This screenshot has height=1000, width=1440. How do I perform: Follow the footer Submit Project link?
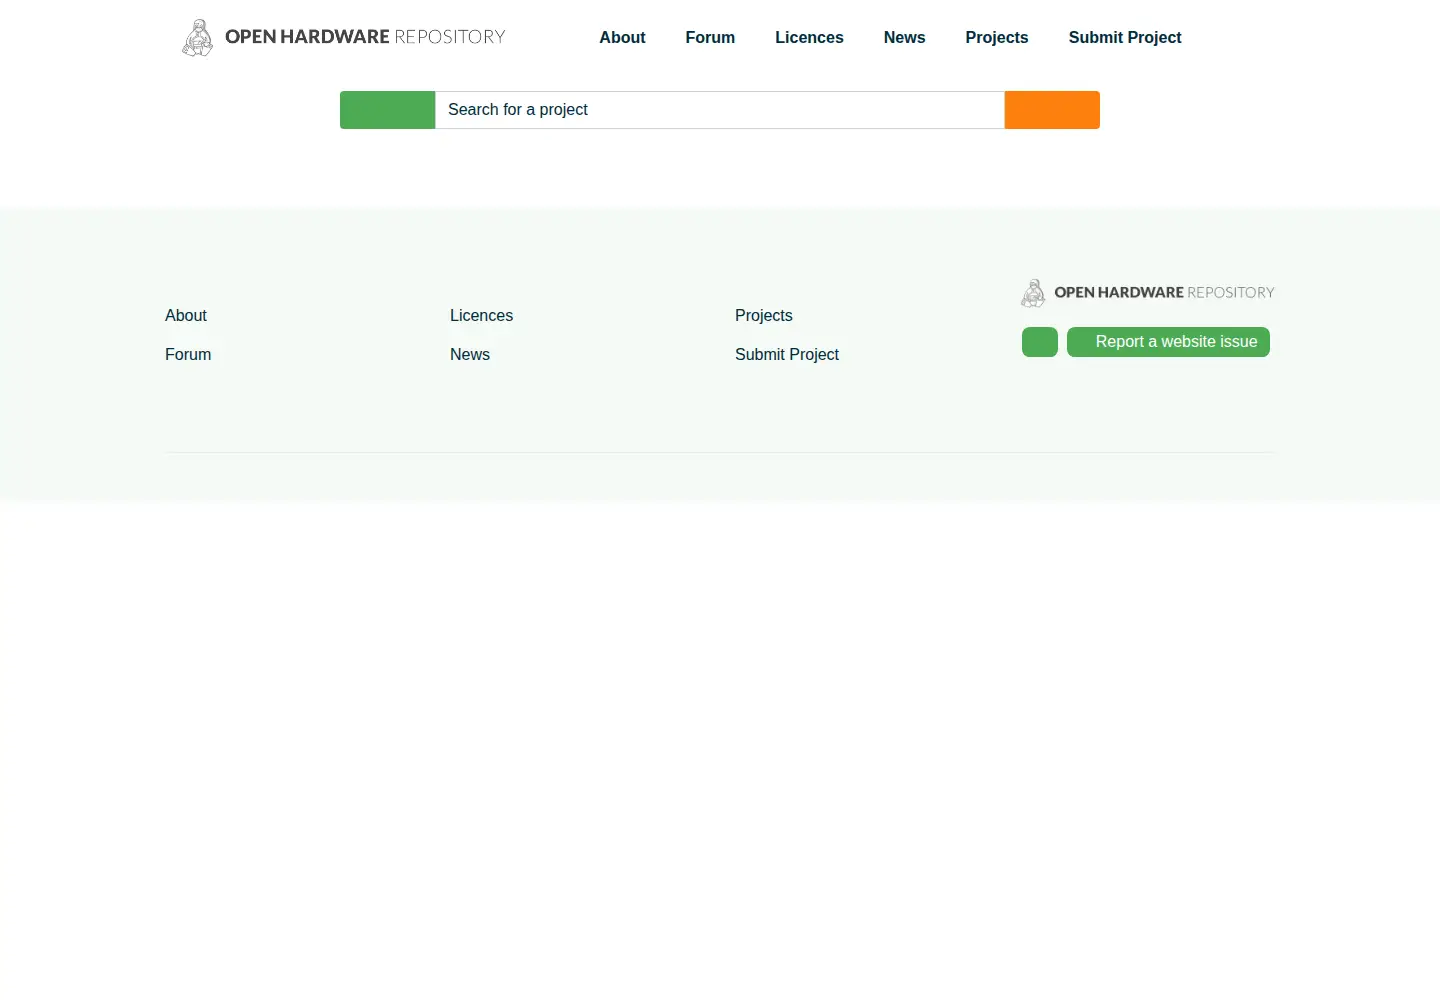click(x=787, y=354)
